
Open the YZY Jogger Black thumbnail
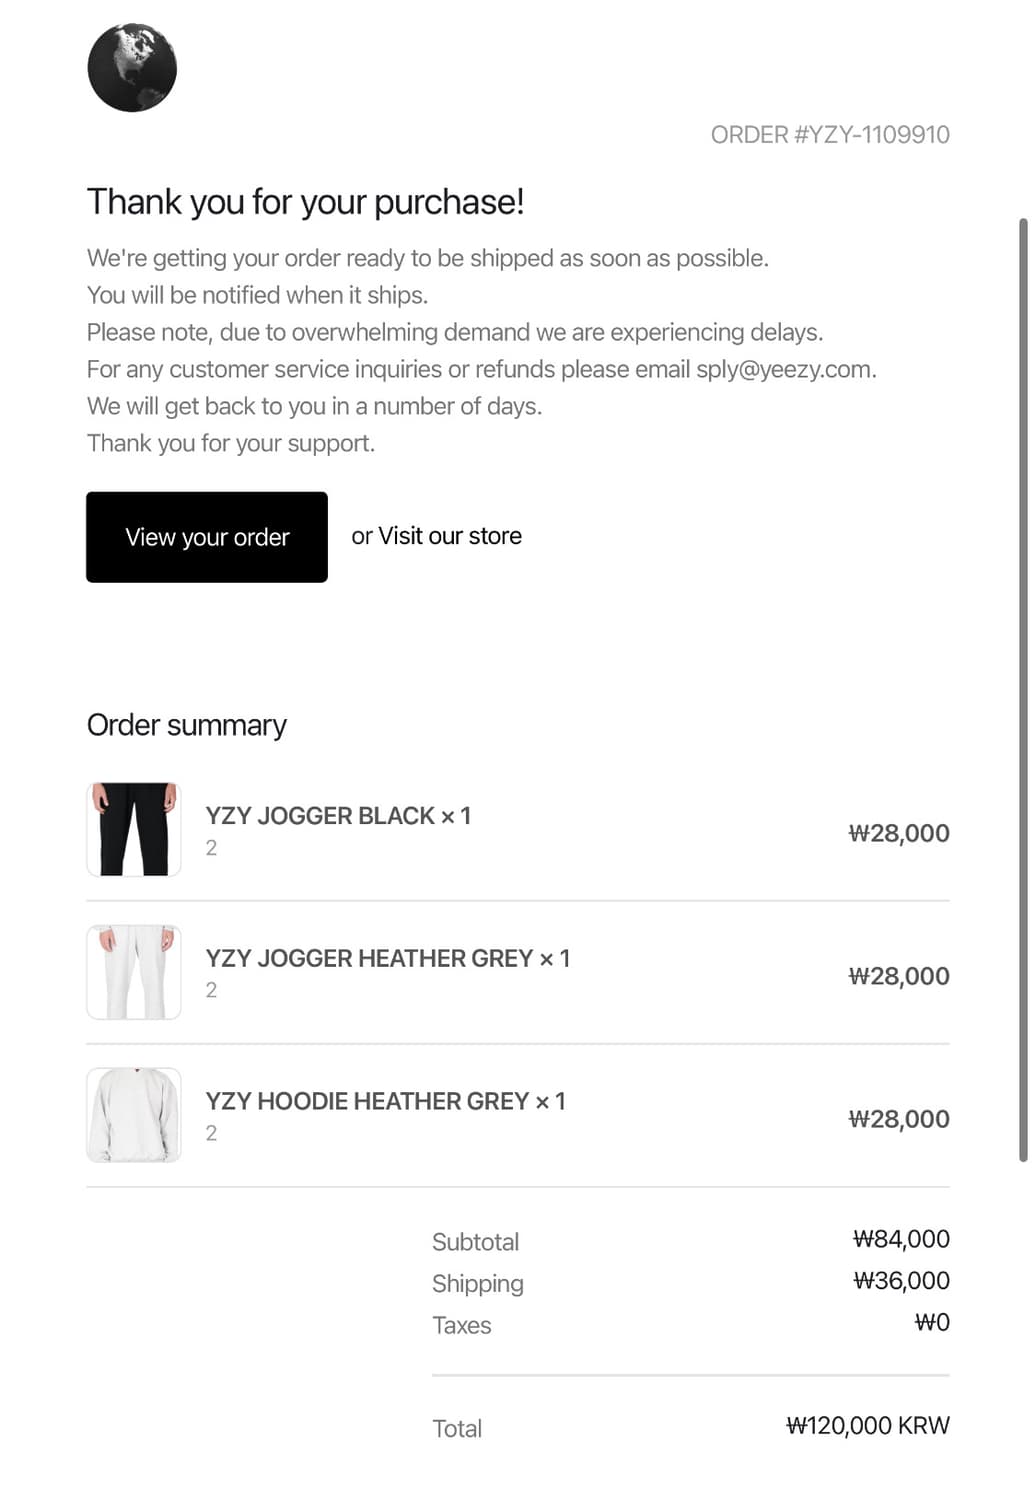pos(134,829)
